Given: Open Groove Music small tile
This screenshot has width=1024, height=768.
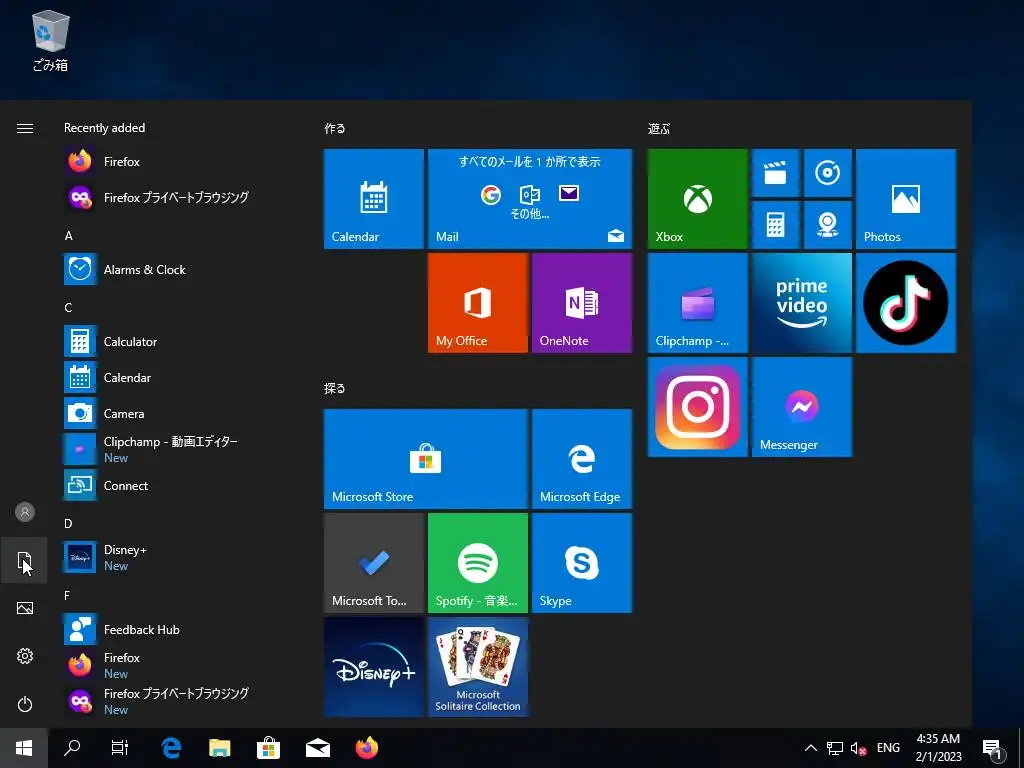Looking at the screenshot, I should [x=828, y=173].
